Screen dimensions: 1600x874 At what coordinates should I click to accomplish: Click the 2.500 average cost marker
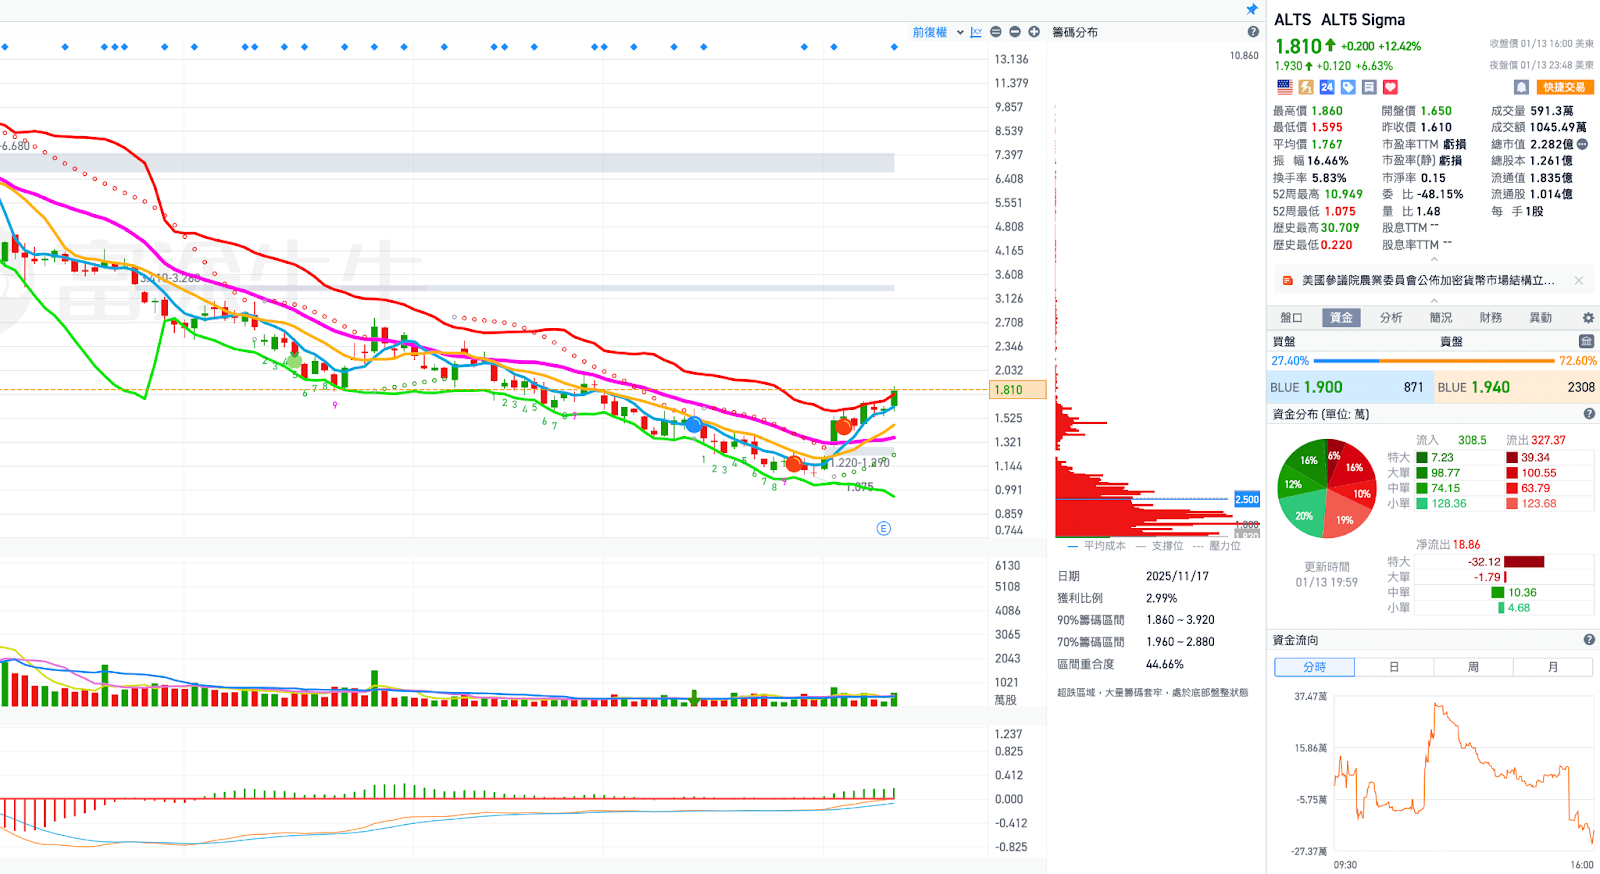click(x=1247, y=499)
